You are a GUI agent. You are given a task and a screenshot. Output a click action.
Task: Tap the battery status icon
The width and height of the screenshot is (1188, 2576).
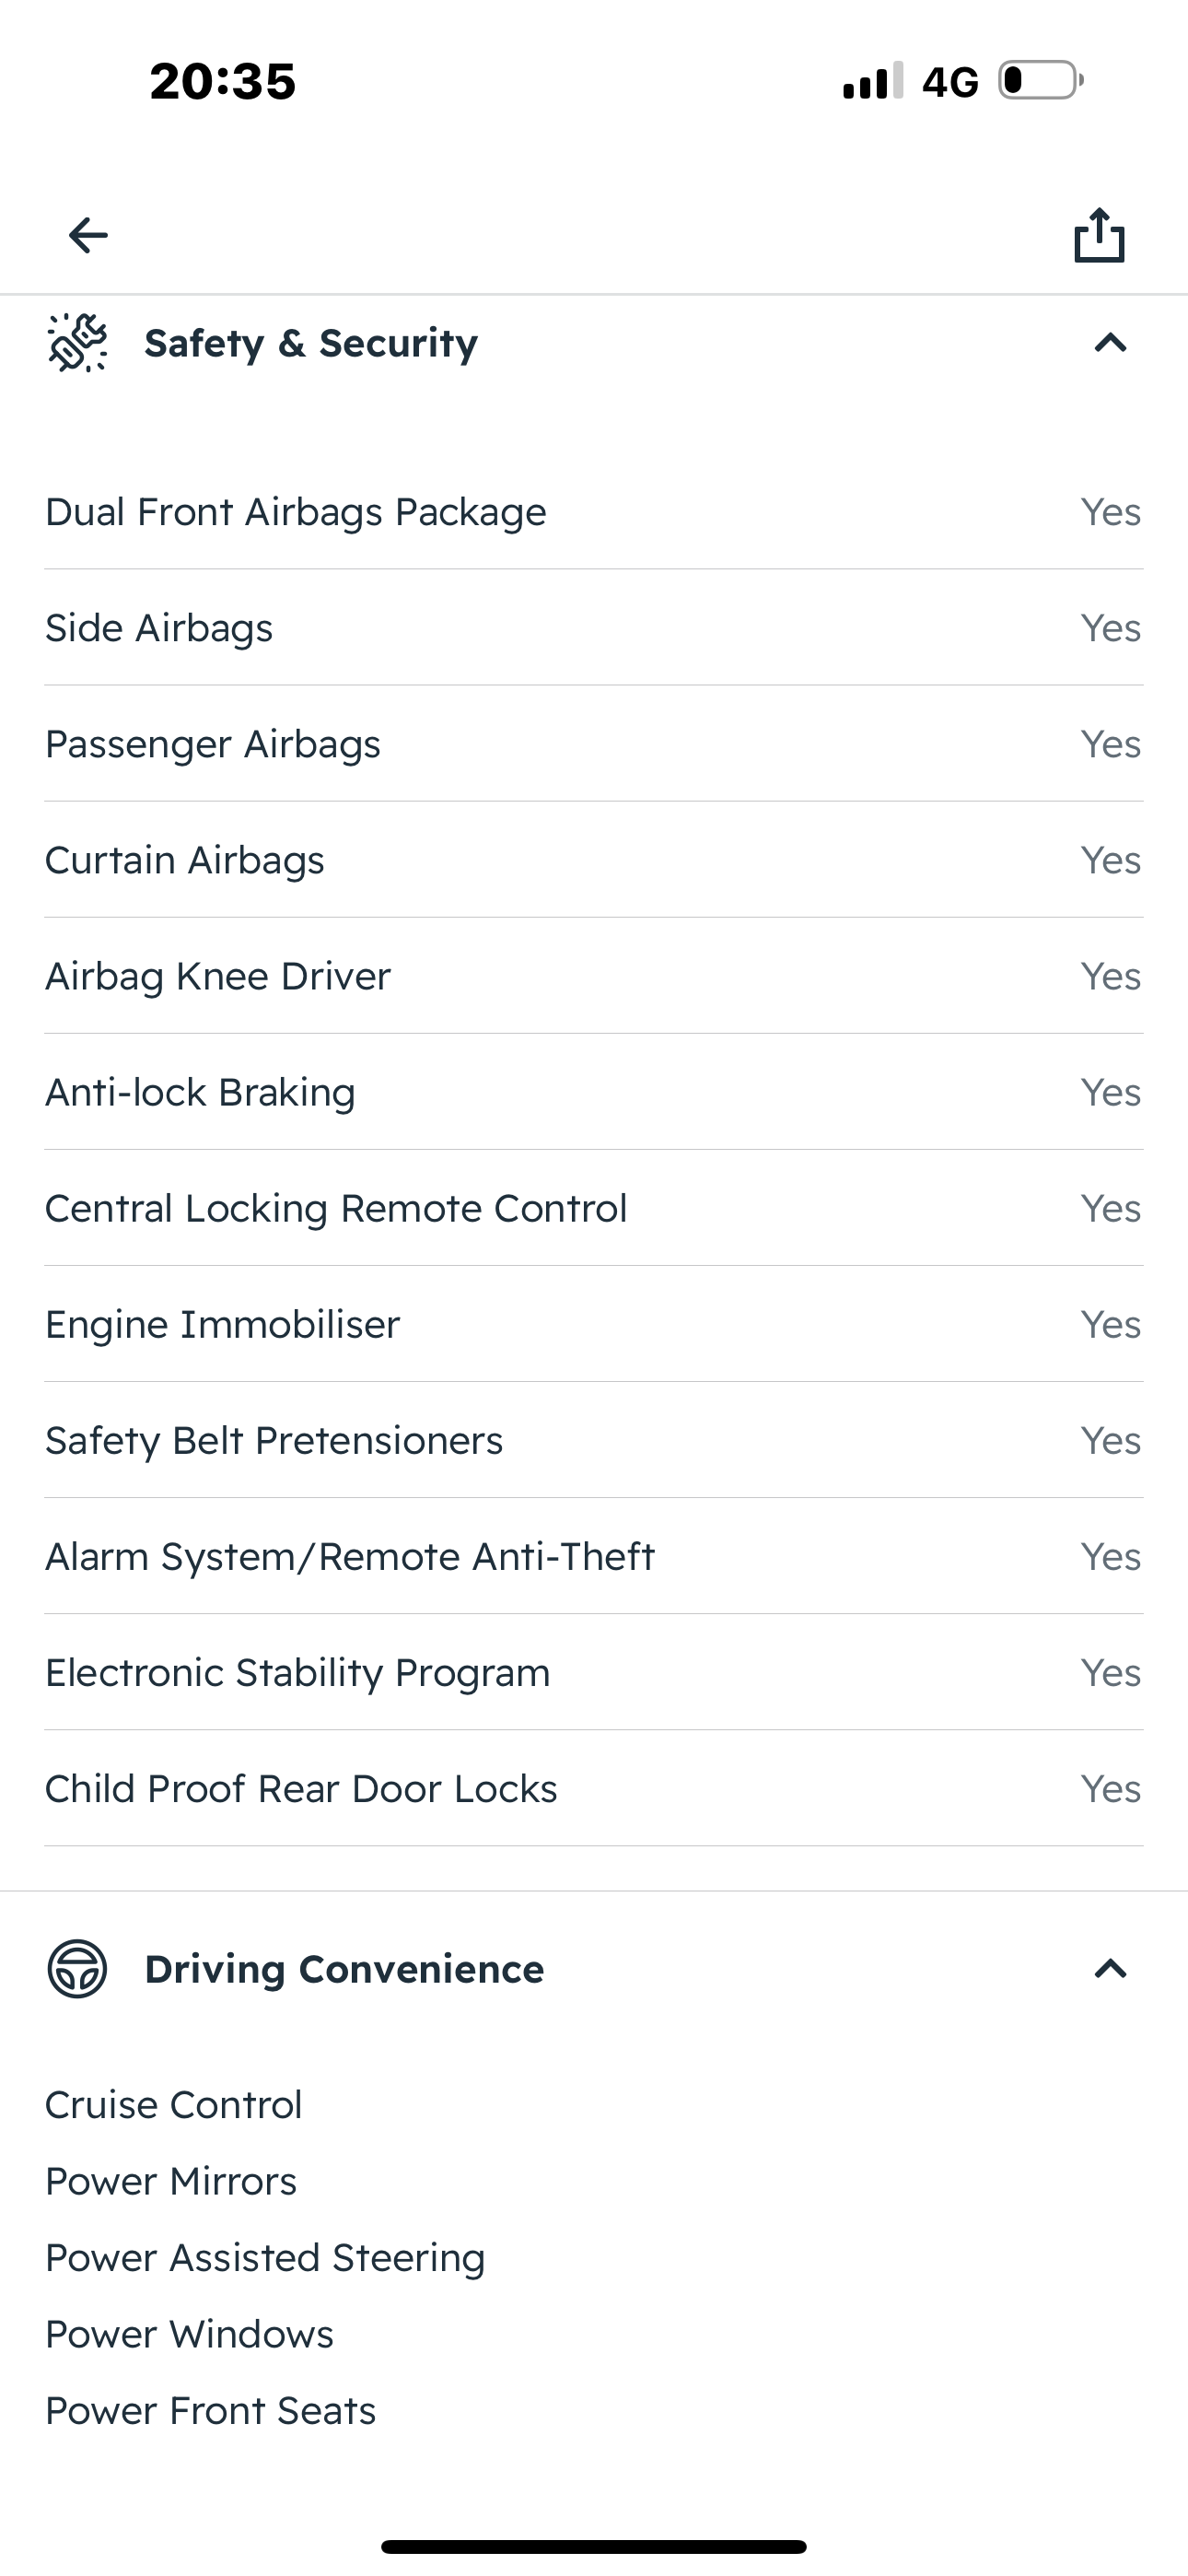coord(1041,80)
